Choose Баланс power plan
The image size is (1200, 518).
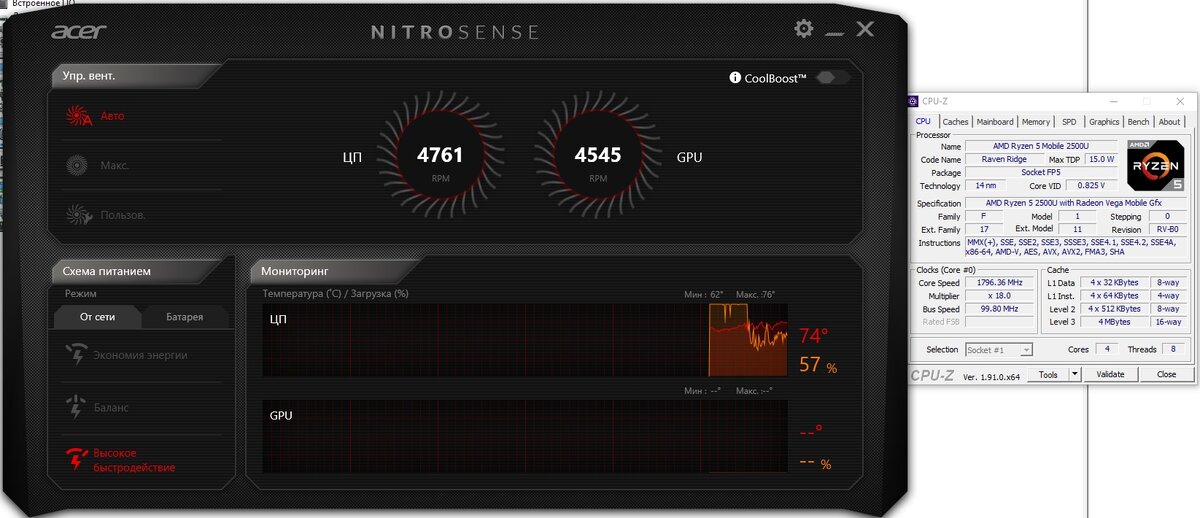(111, 408)
